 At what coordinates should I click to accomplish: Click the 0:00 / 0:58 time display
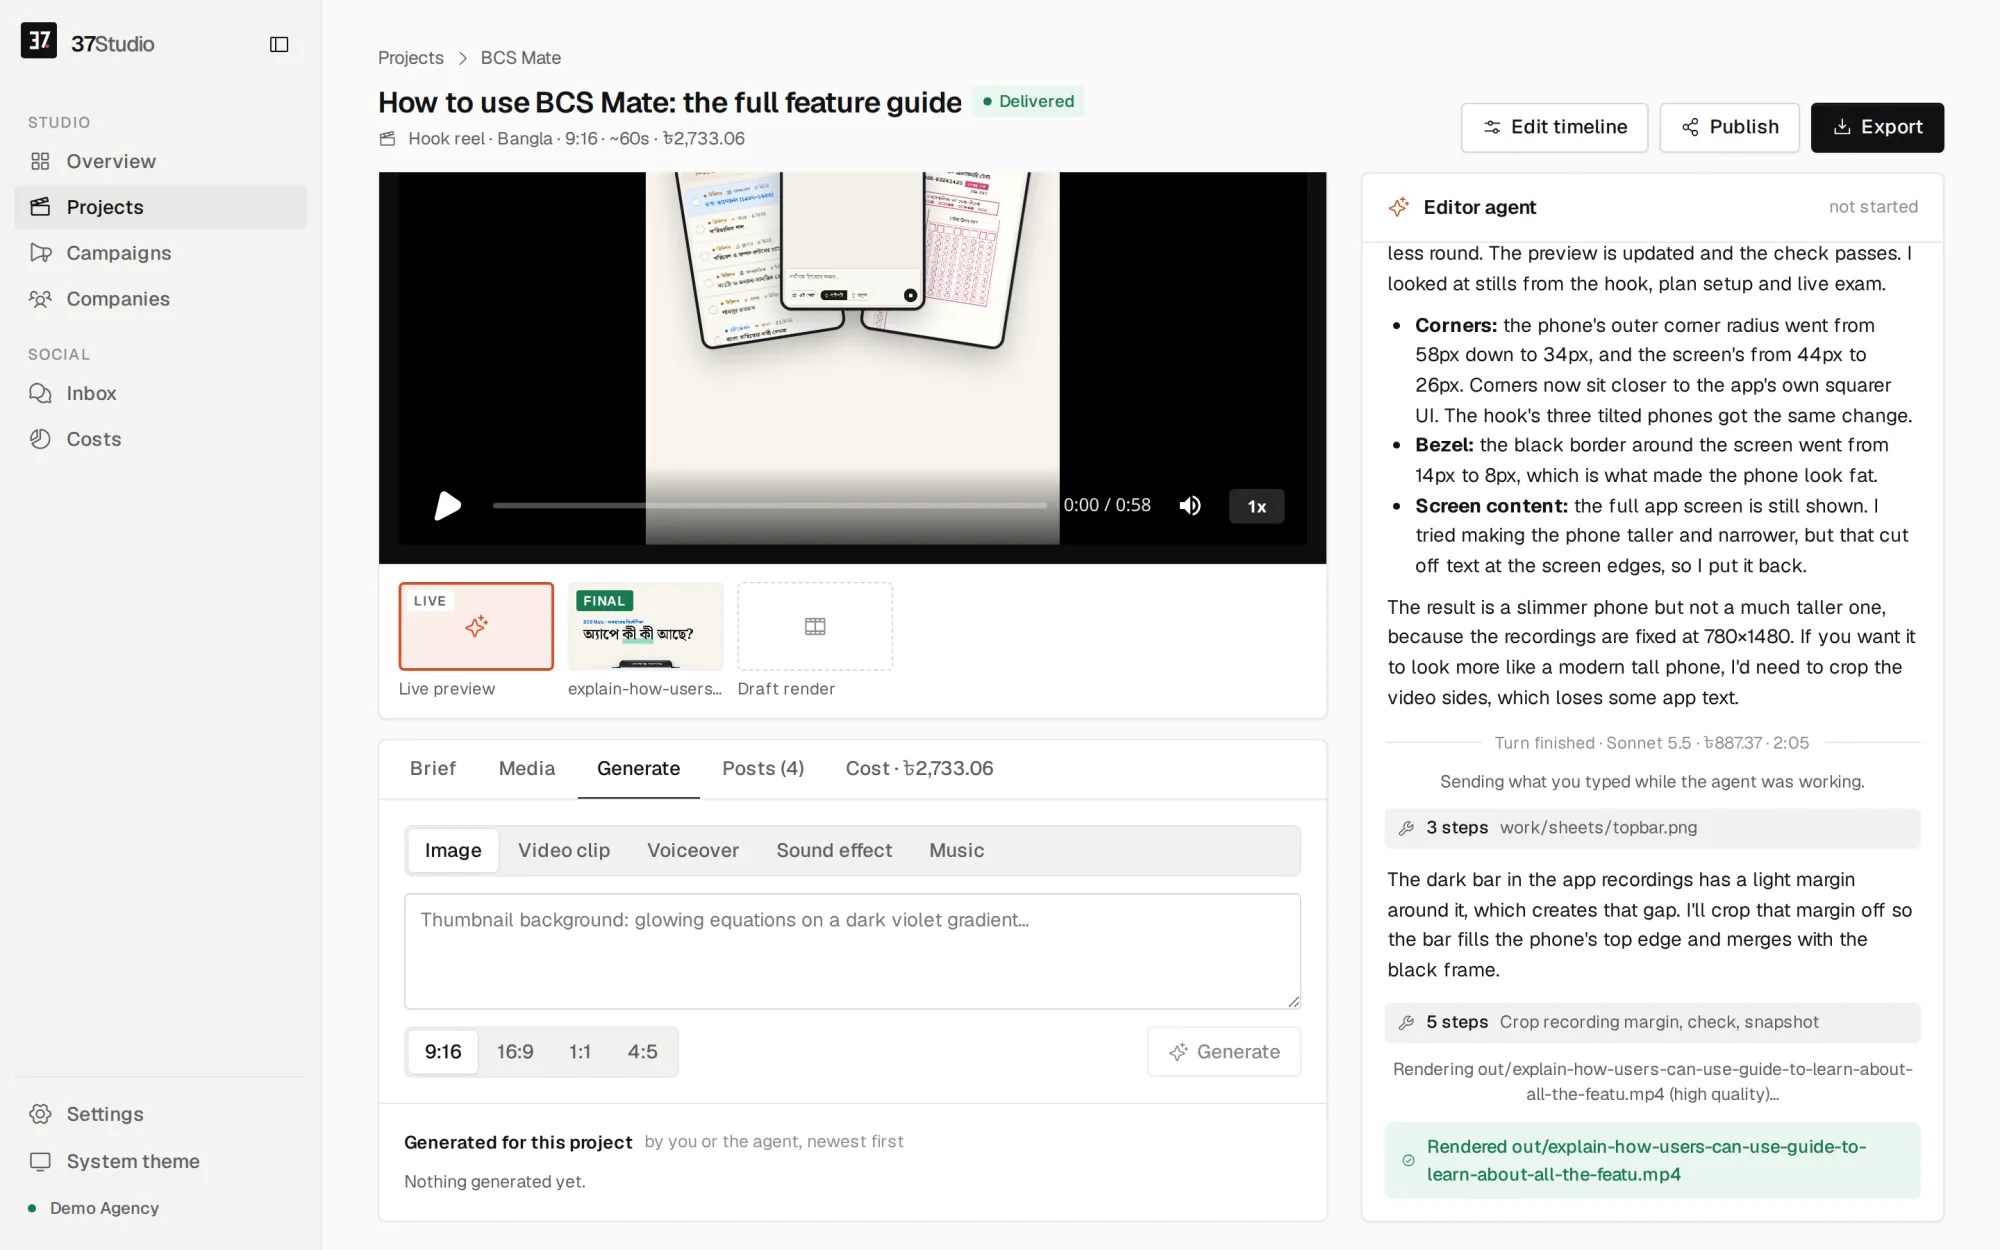1107,505
